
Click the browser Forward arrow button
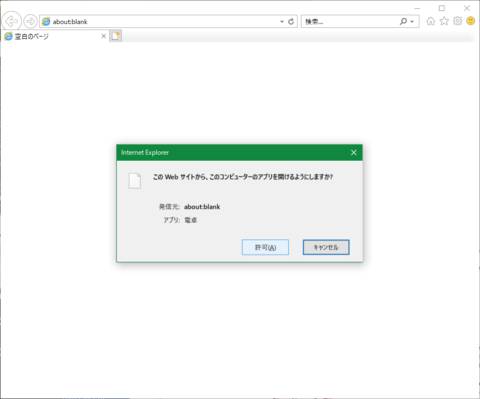30,21
